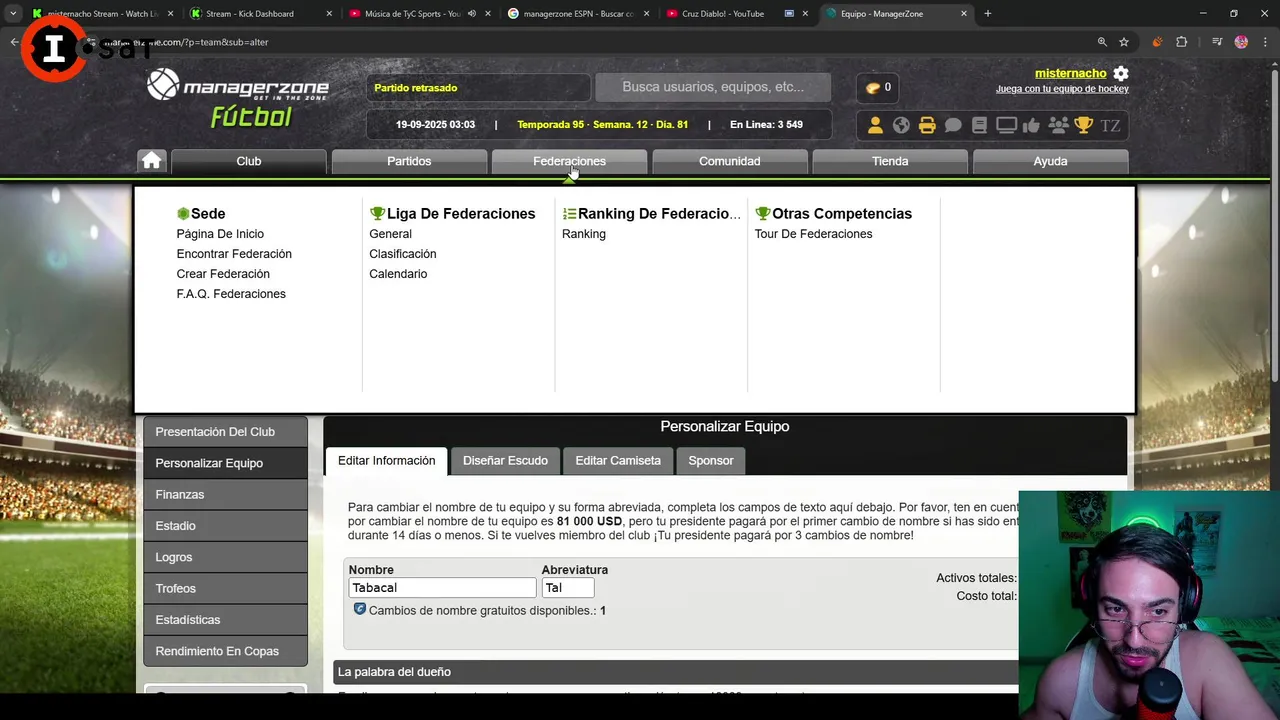
Task: Open Ranking link under Ranking De Federaciones
Action: (x=584, y=234)
